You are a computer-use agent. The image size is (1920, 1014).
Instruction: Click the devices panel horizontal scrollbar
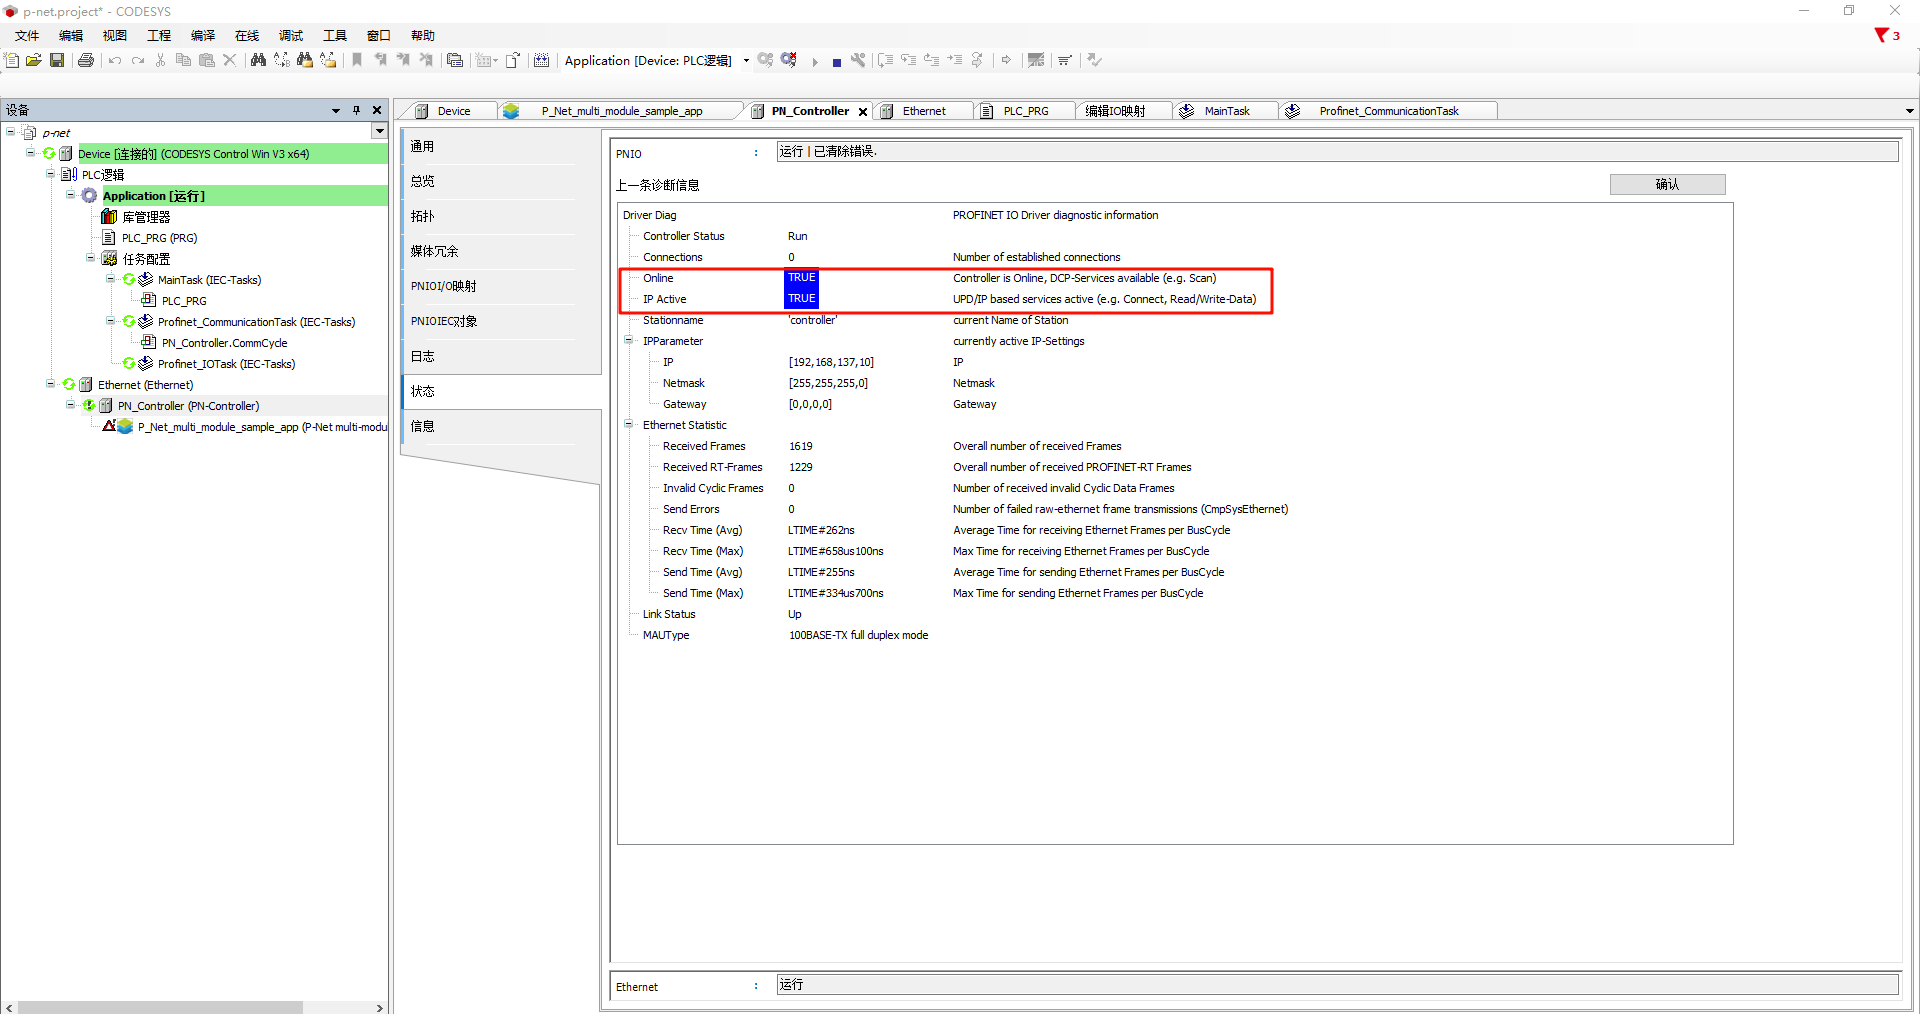[x=160, y=1007]
